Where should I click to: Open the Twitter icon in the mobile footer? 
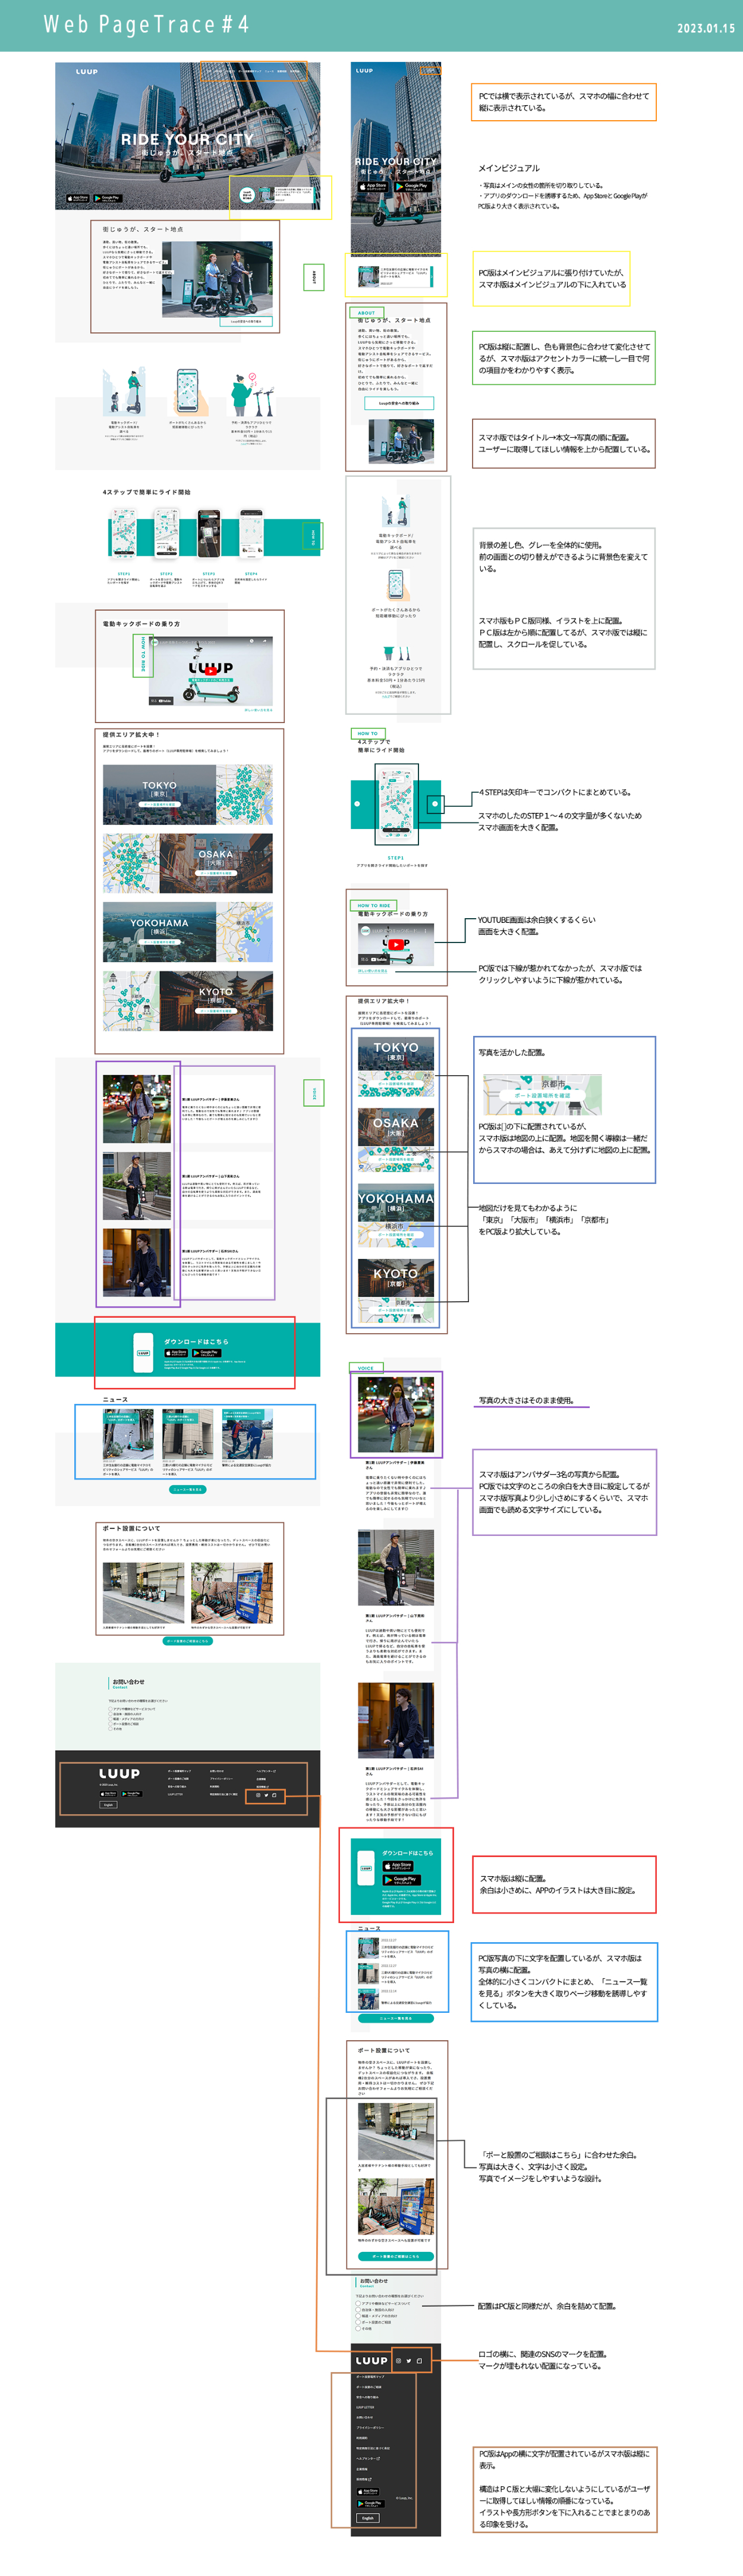[x=409, y=2361]
